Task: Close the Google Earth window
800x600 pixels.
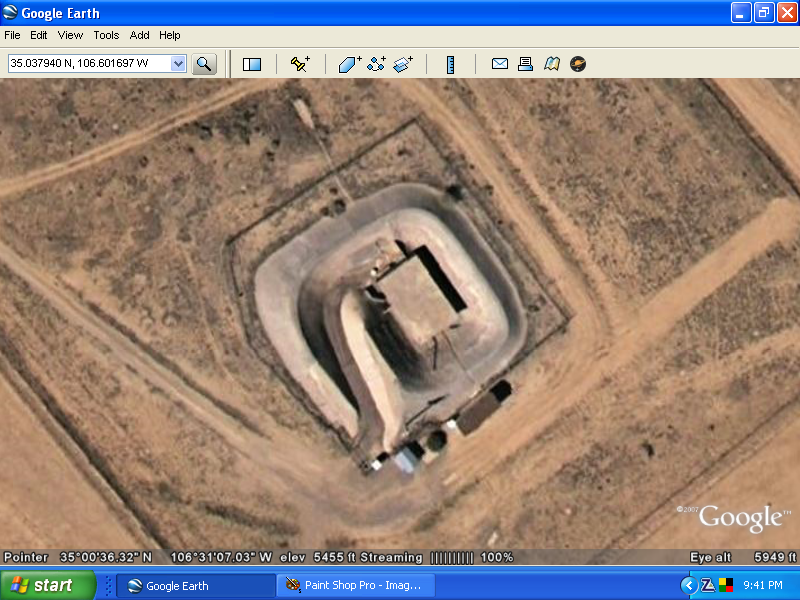Action: pyautogui.click(x=787, y=13)
